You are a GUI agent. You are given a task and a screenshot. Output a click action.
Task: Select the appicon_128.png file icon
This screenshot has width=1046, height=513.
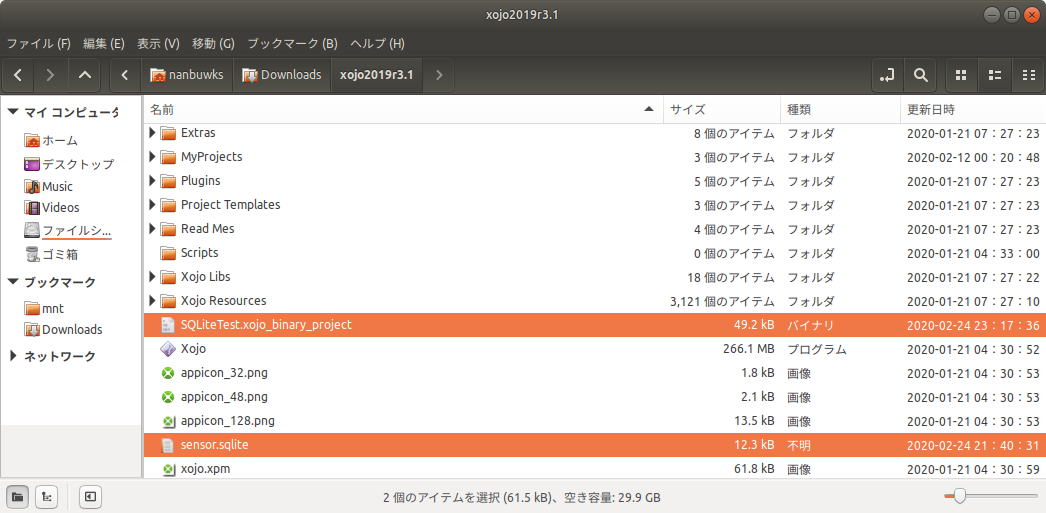pos(168,421)
